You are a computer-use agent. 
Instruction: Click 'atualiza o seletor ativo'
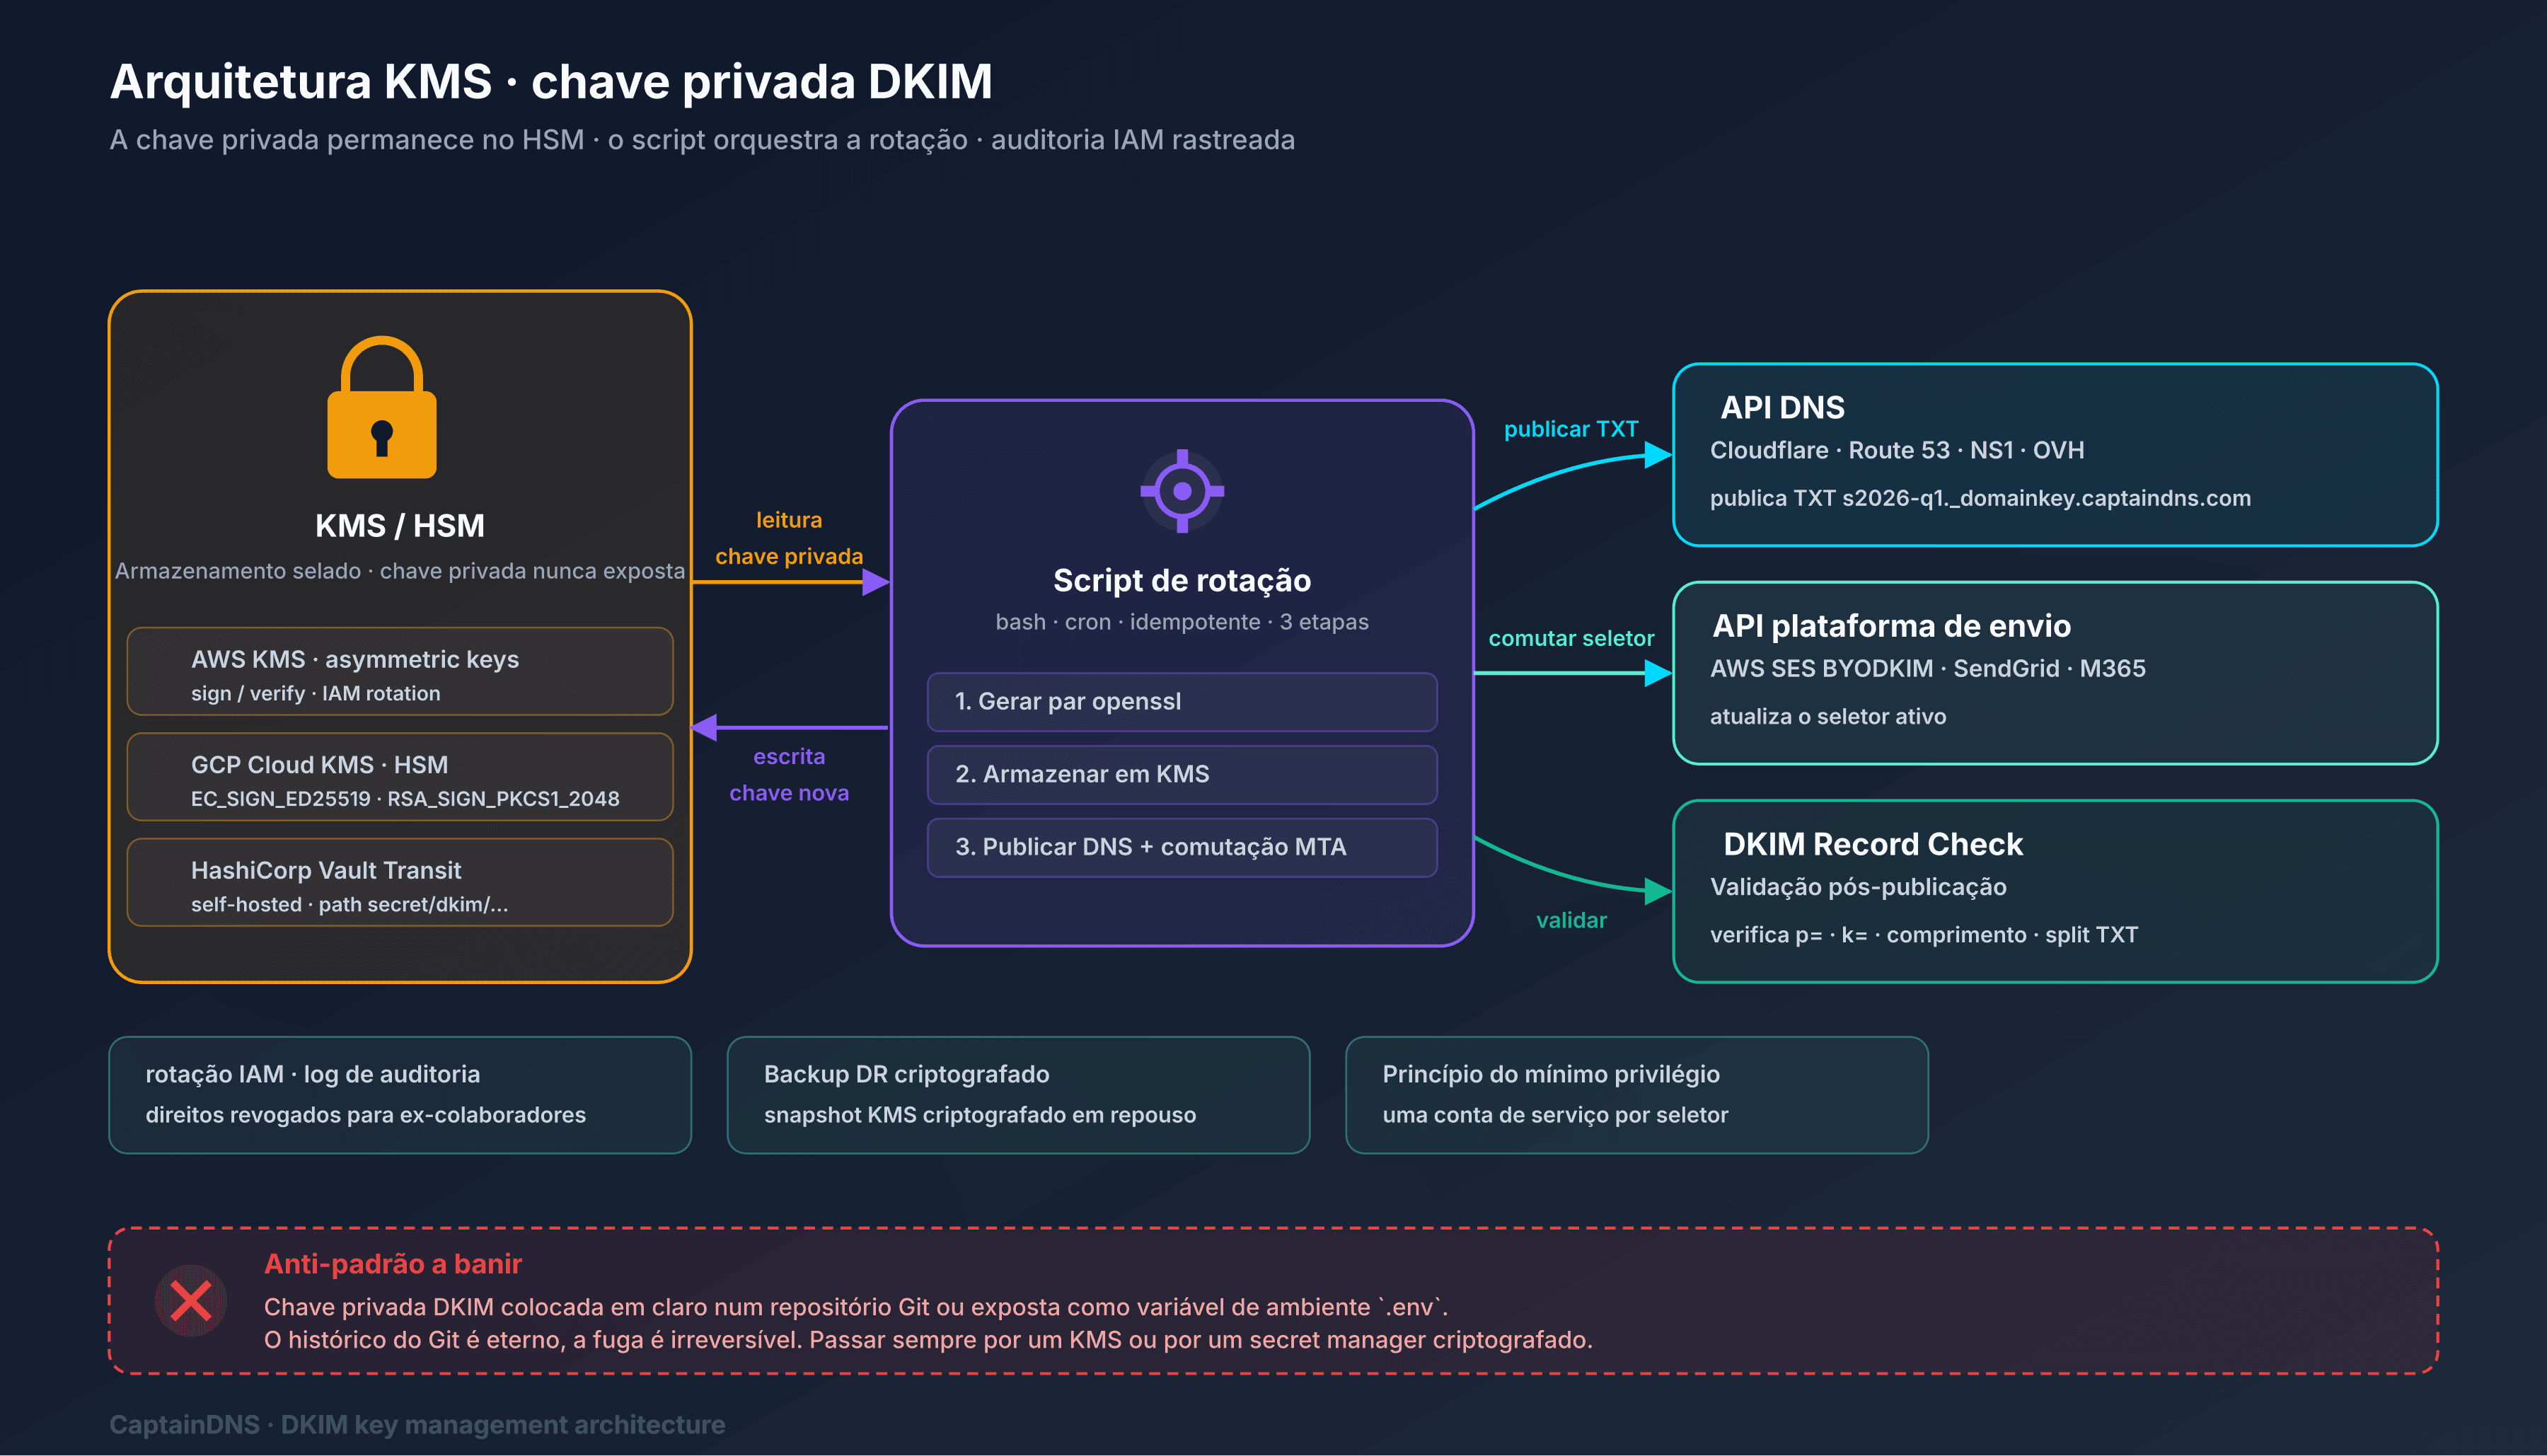(1828, 717)
